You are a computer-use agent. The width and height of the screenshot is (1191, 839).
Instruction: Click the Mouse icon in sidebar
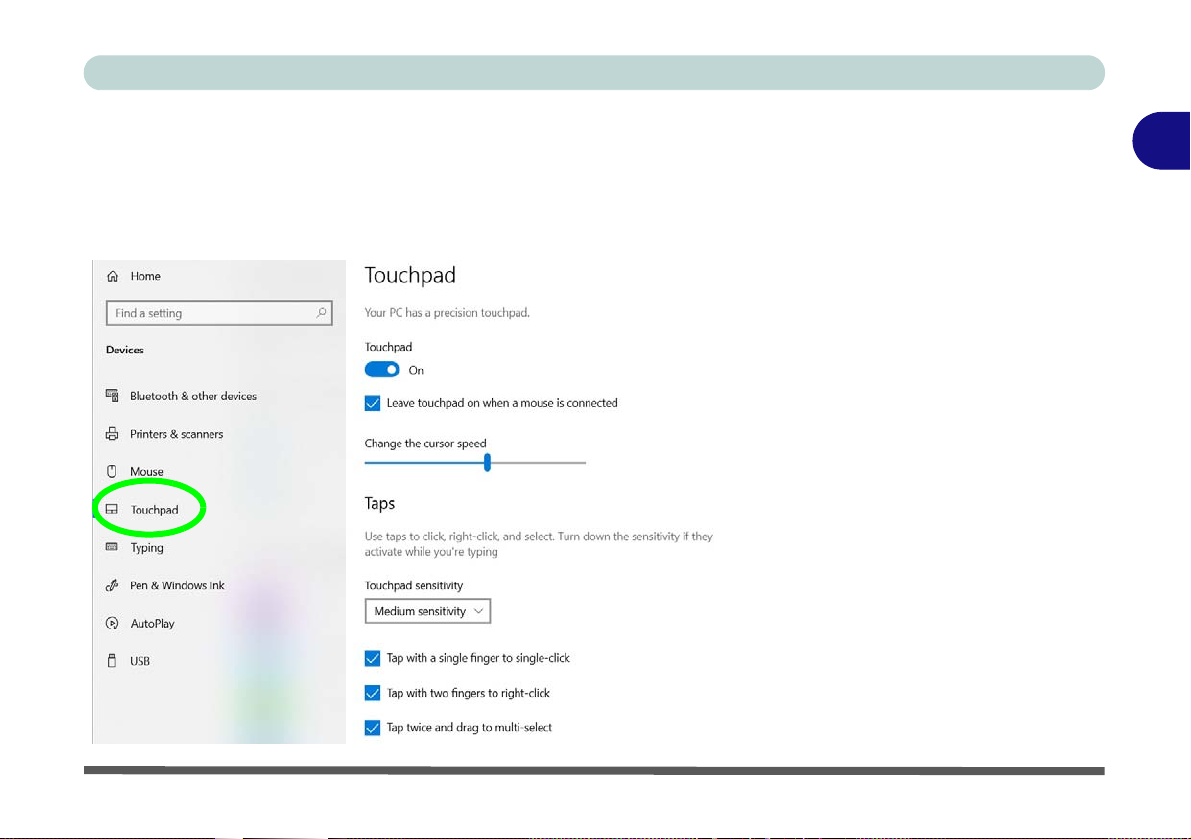point(112,472)
